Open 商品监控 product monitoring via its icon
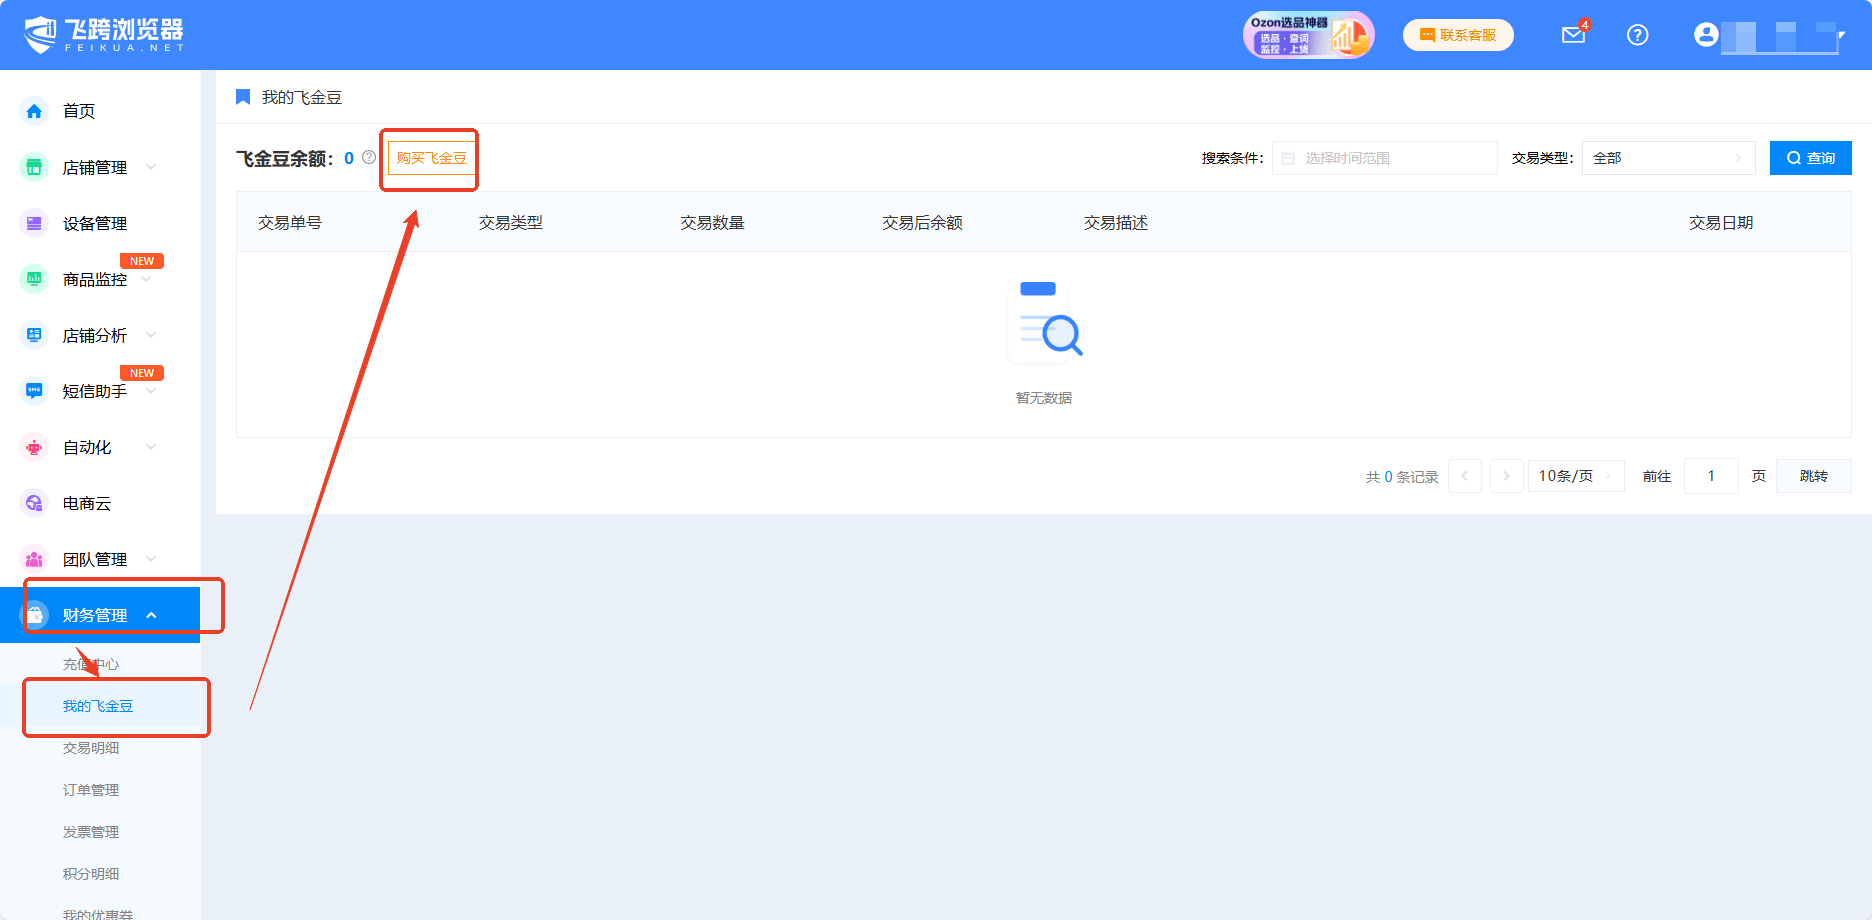This screenshot has width=1872, height=920. [33, 279]
